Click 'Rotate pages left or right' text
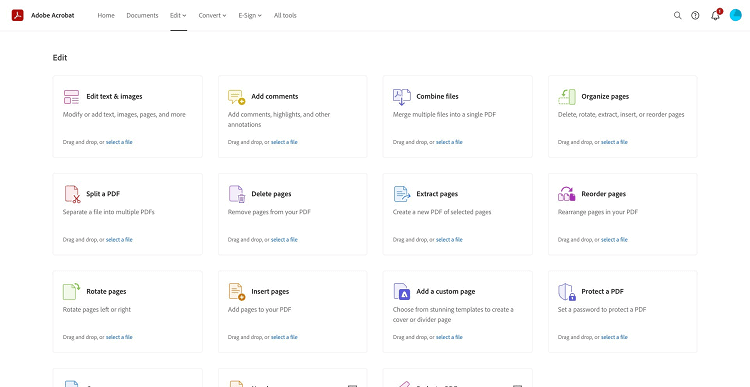Viewport: 750px width, 387px height. (97, 310)
